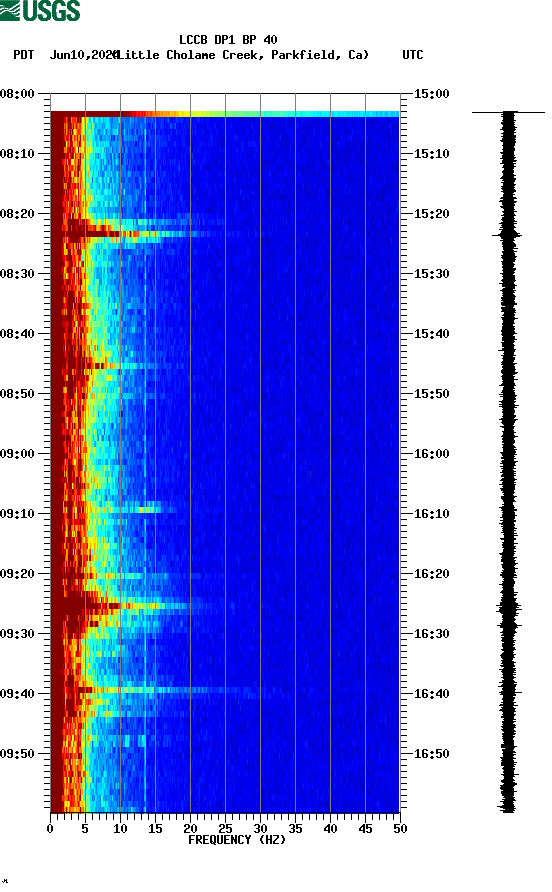This screenshot has width=552, height=892.
Task: Click the 09:50 PDT time label
Action: pyautogui.click(x=17, y=754)
